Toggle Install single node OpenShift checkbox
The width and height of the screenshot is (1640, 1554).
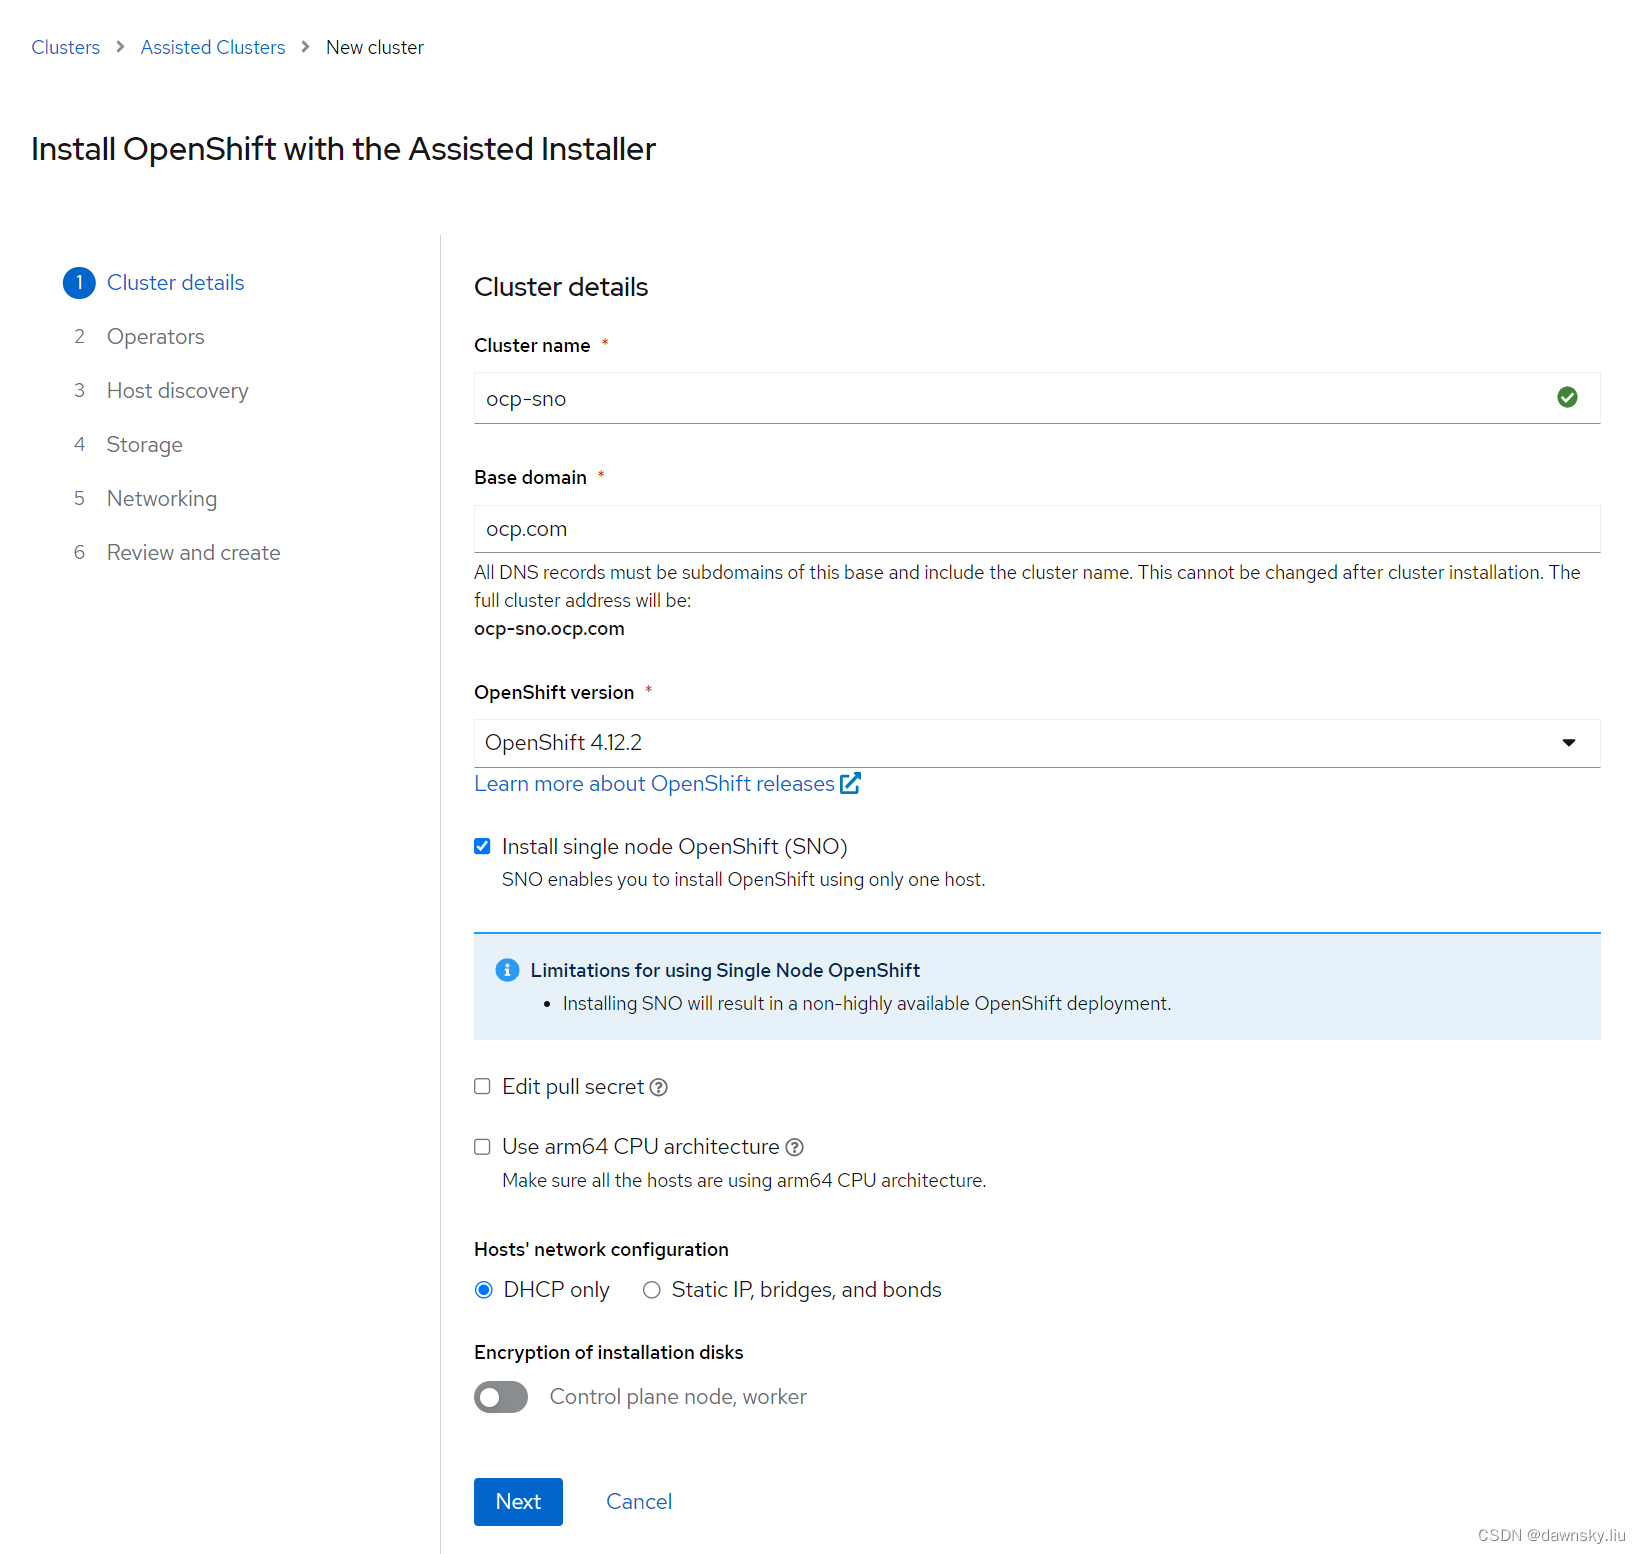pyautogui.click(x=482, y=846)
